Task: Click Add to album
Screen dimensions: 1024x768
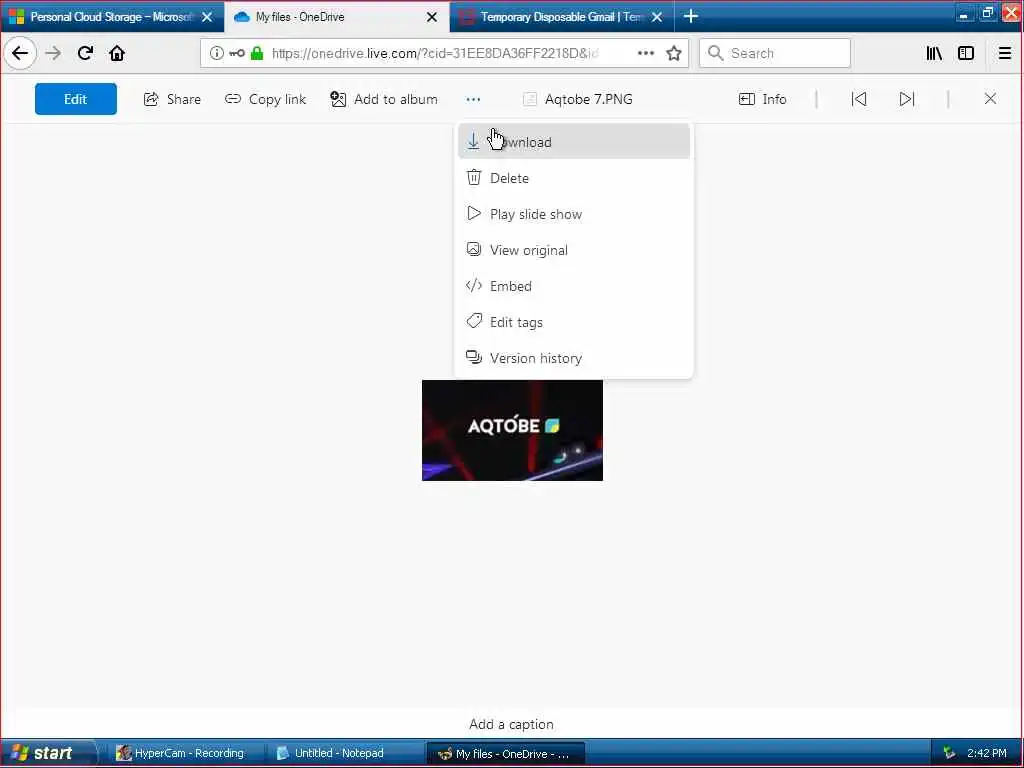Action: 384,99
